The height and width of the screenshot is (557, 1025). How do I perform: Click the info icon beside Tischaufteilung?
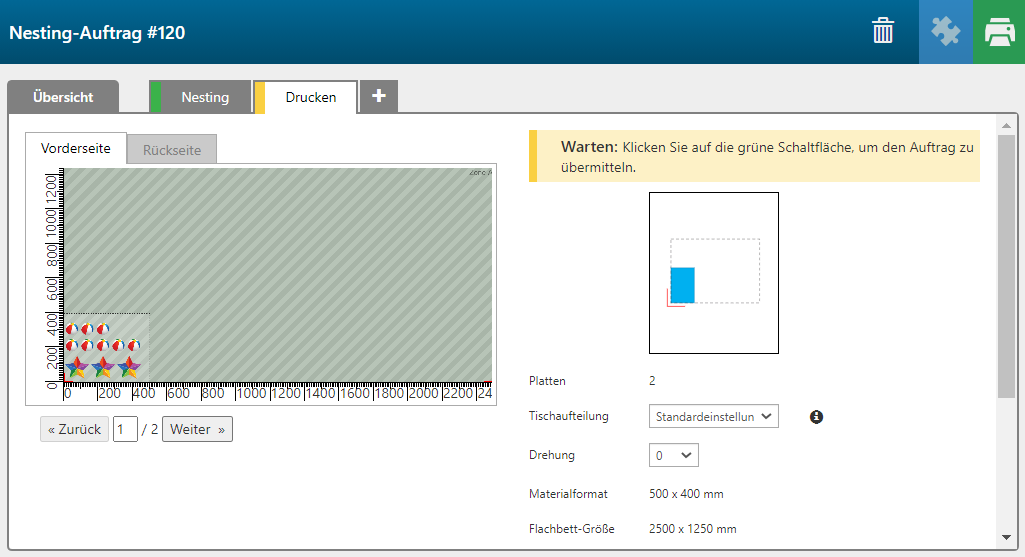click(816, 417)
